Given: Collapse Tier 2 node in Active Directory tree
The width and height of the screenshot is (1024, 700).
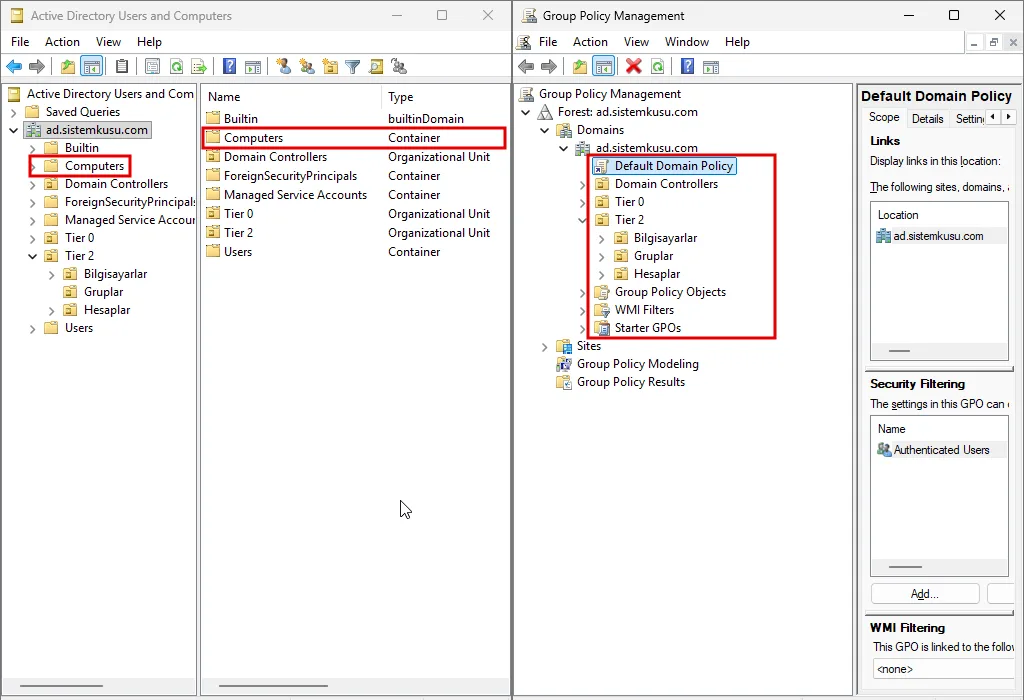Looking at the screenshot, I should [x=32, y=256].
